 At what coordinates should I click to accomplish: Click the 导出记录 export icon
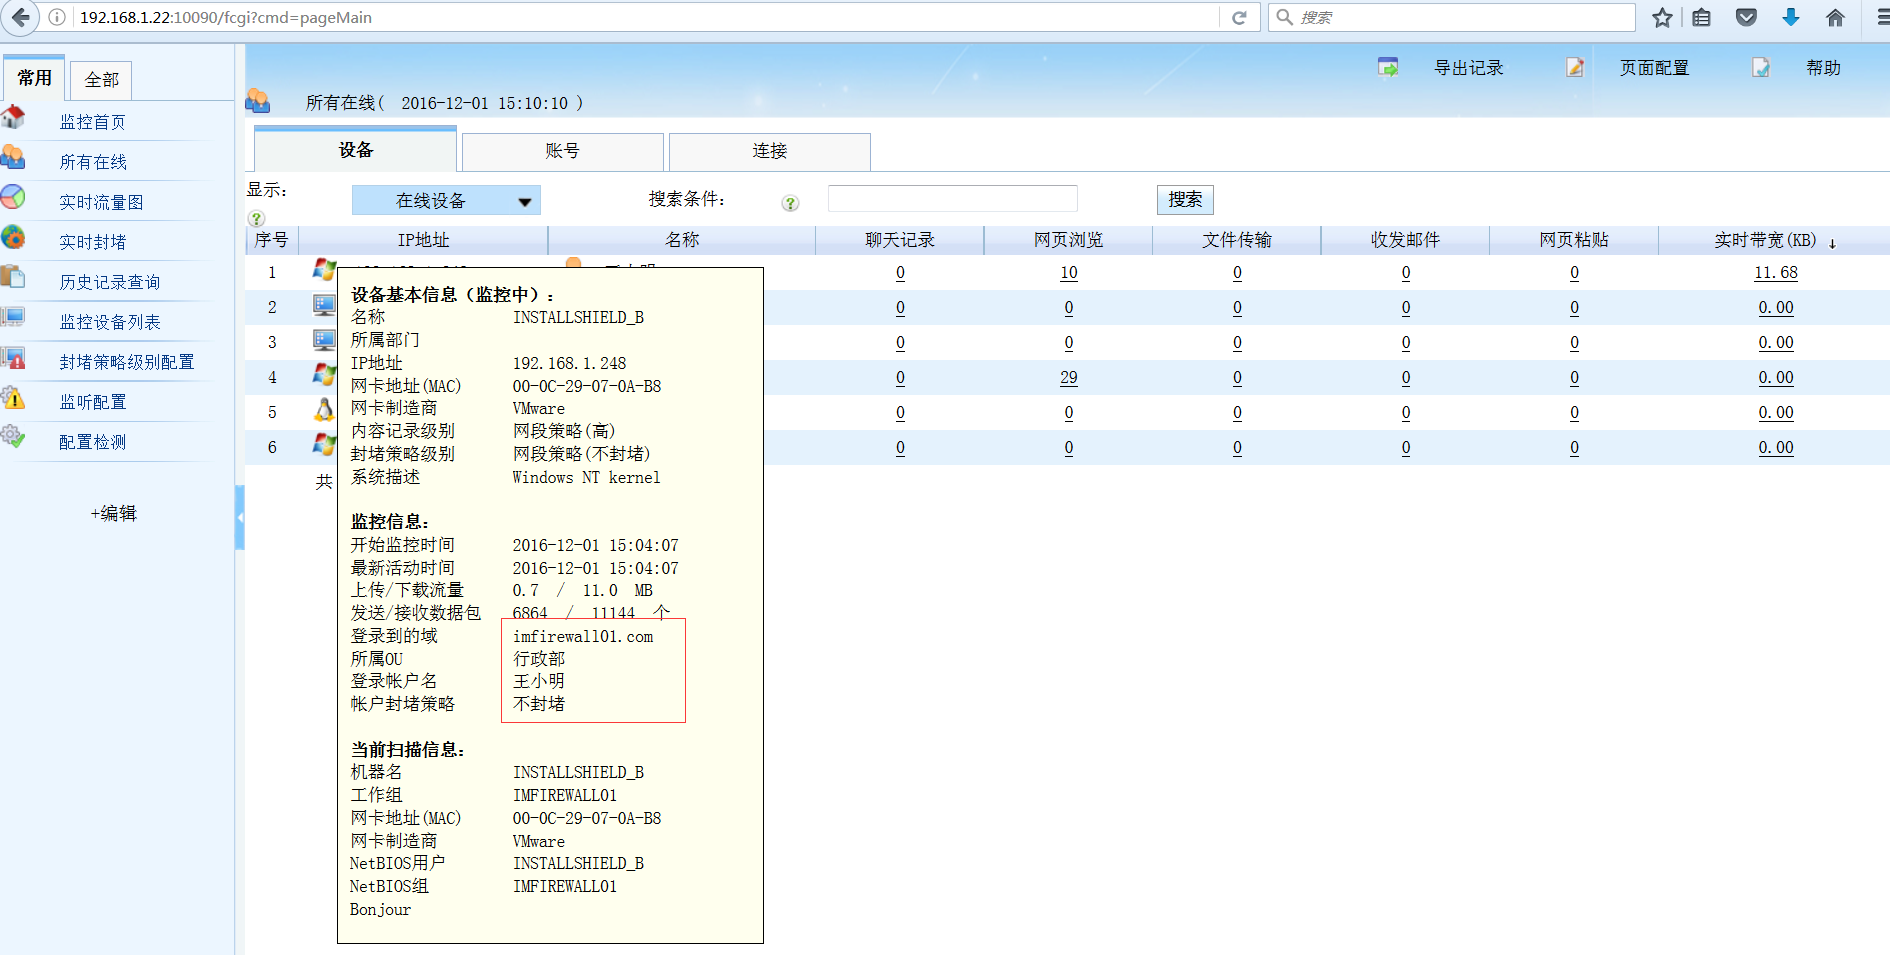pyautogui.click(x=1388, y=67)
